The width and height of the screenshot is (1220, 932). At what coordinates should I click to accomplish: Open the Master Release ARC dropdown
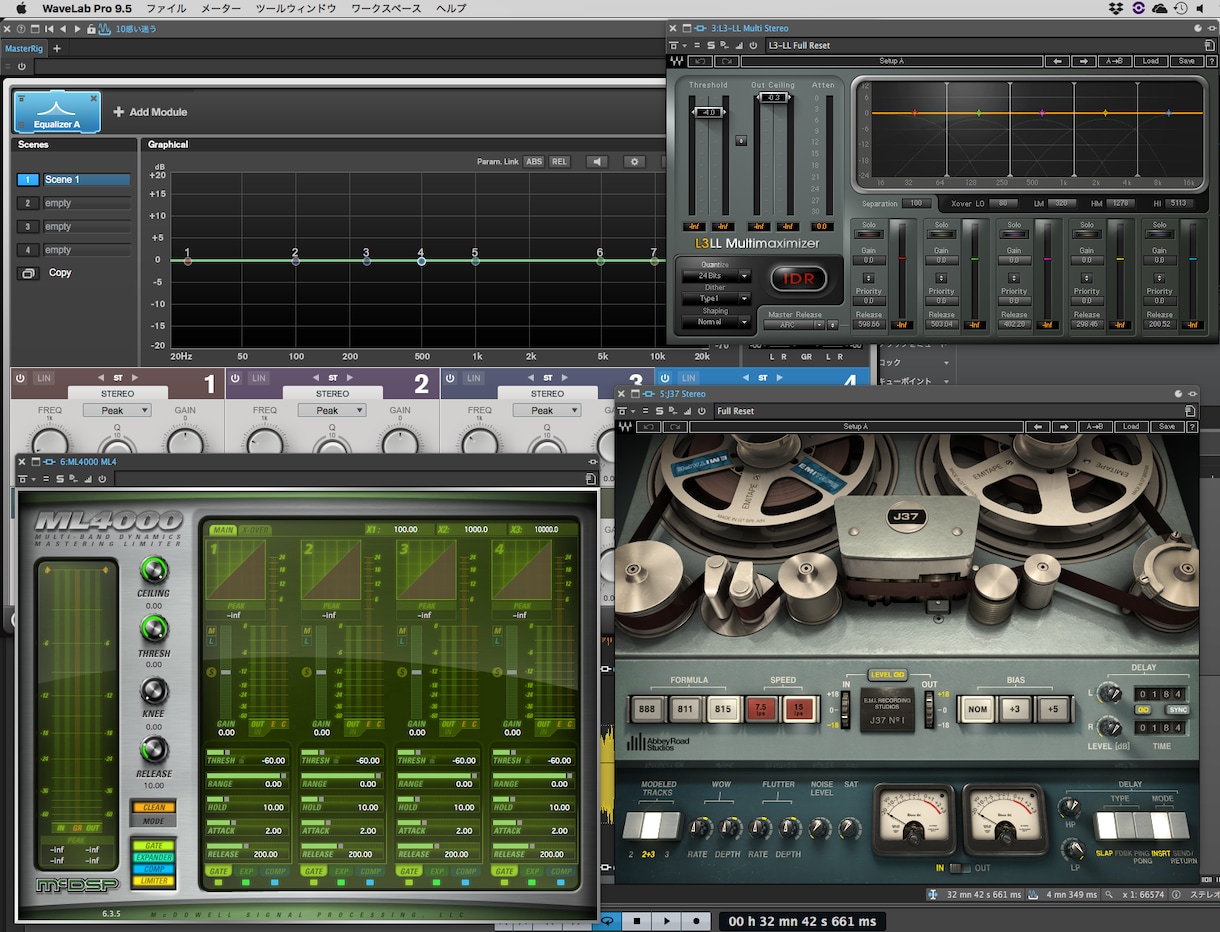point(795,325)
